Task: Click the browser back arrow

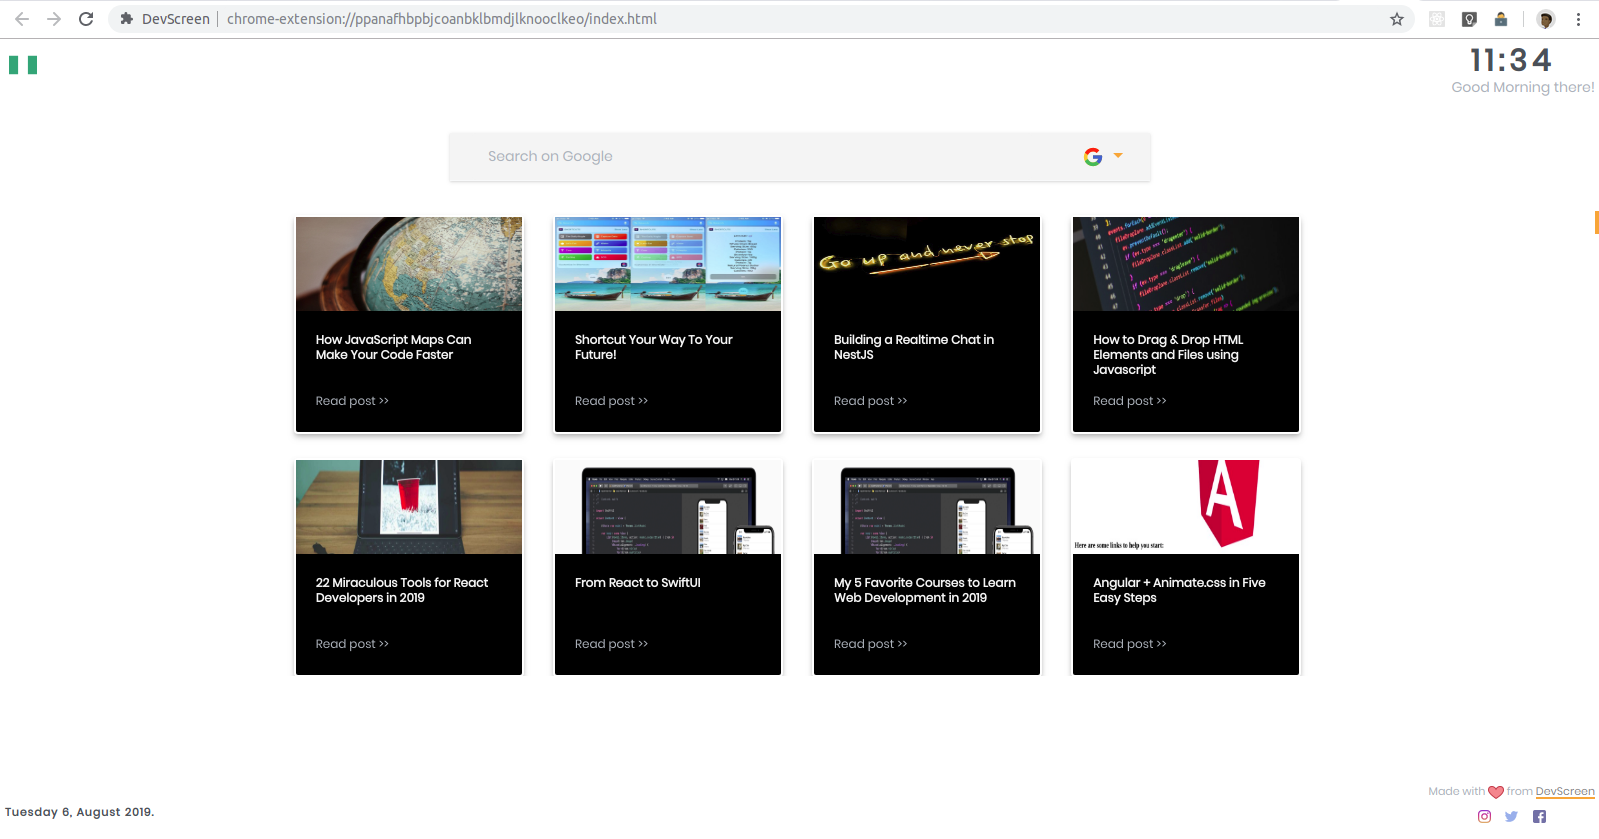Action: (x=22, y=19)
